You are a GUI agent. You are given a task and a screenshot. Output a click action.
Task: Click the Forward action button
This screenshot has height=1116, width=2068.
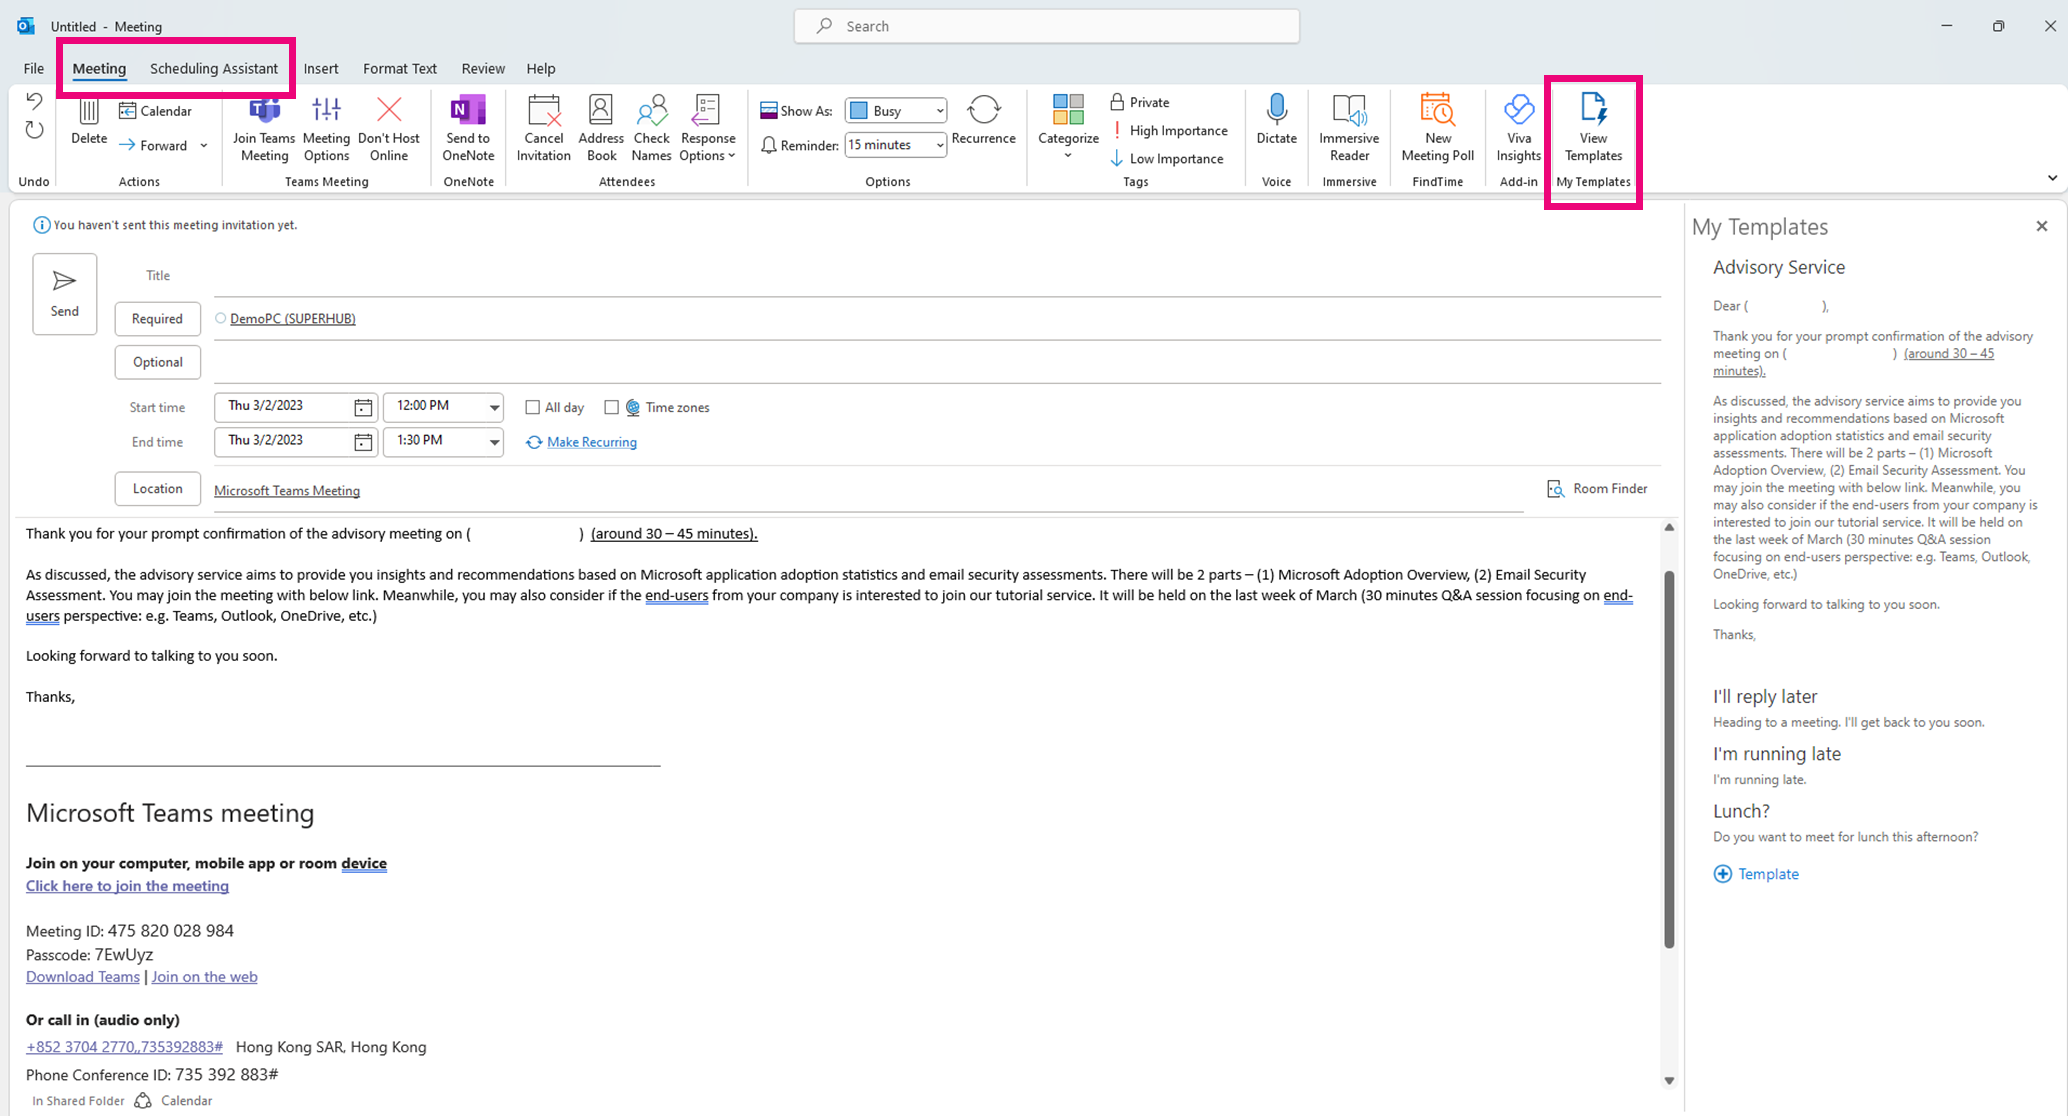pos(153,145)
